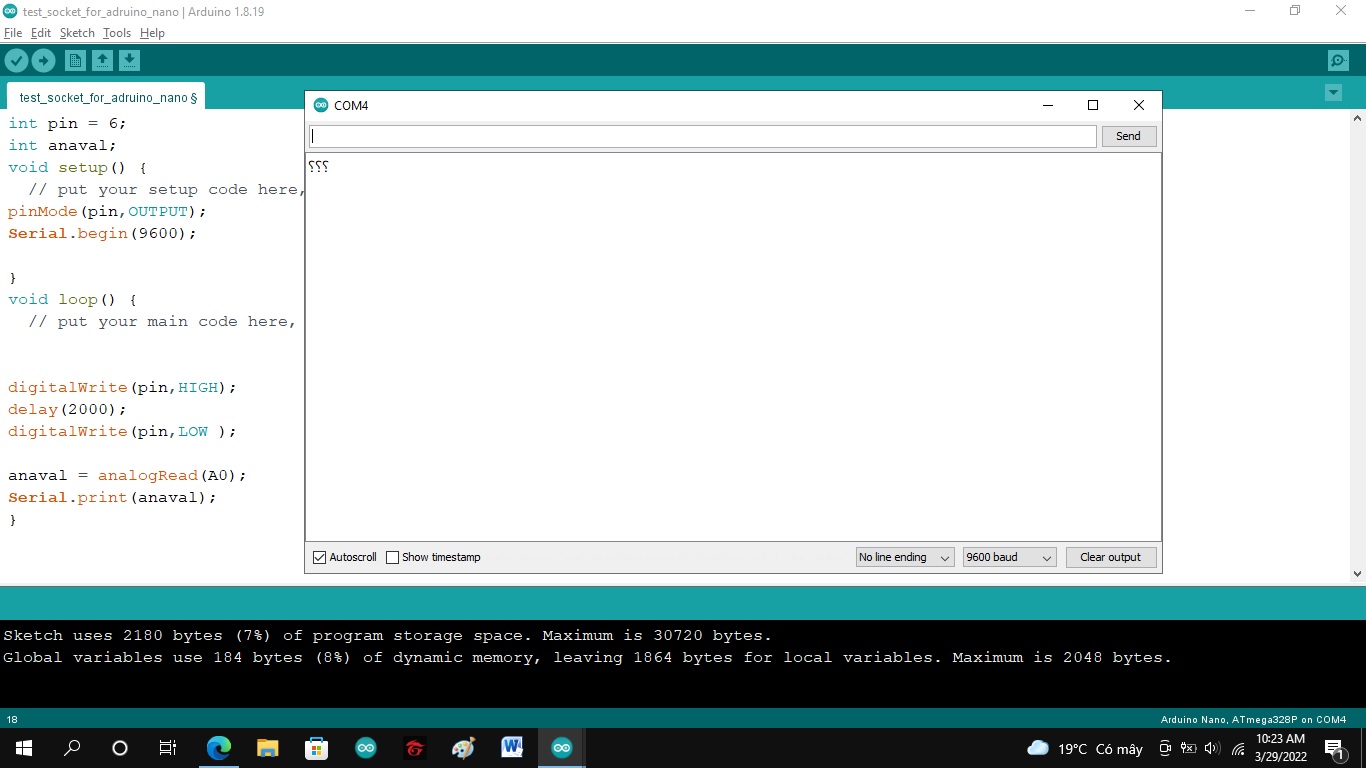
Task: Open the Tools menu
Action: [x=116, y=33]
